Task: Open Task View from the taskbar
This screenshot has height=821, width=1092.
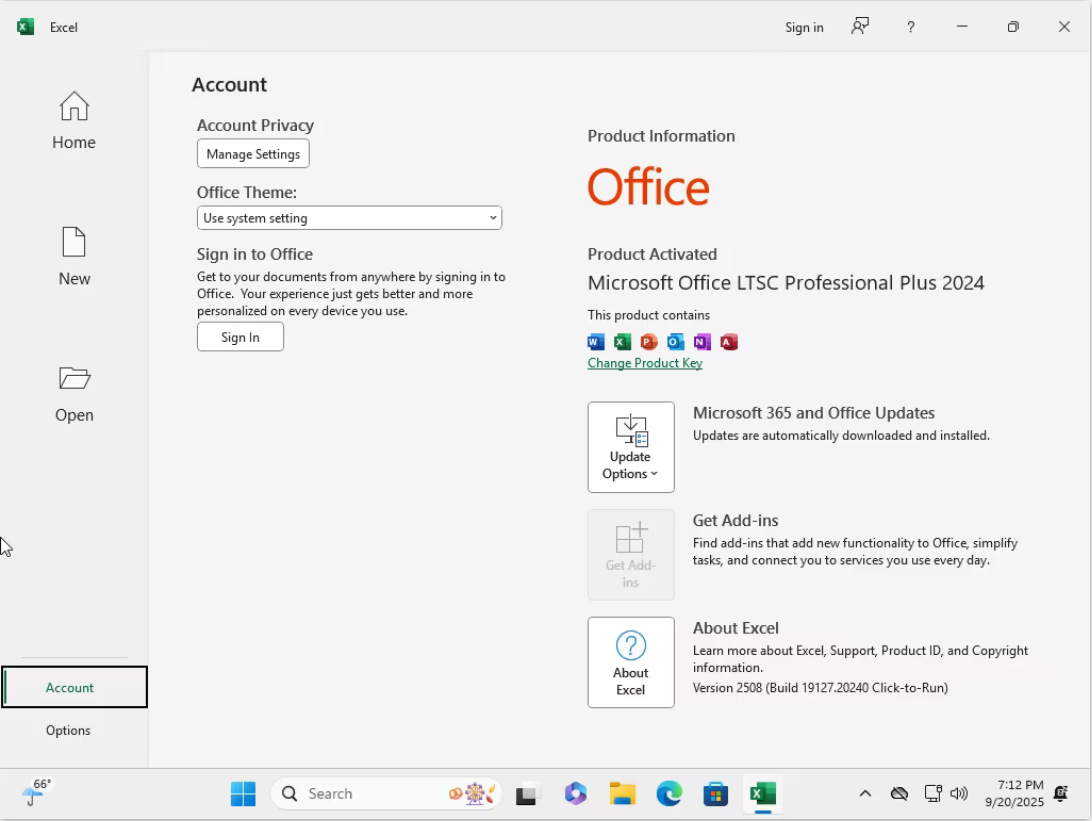Action: point(526,794)
